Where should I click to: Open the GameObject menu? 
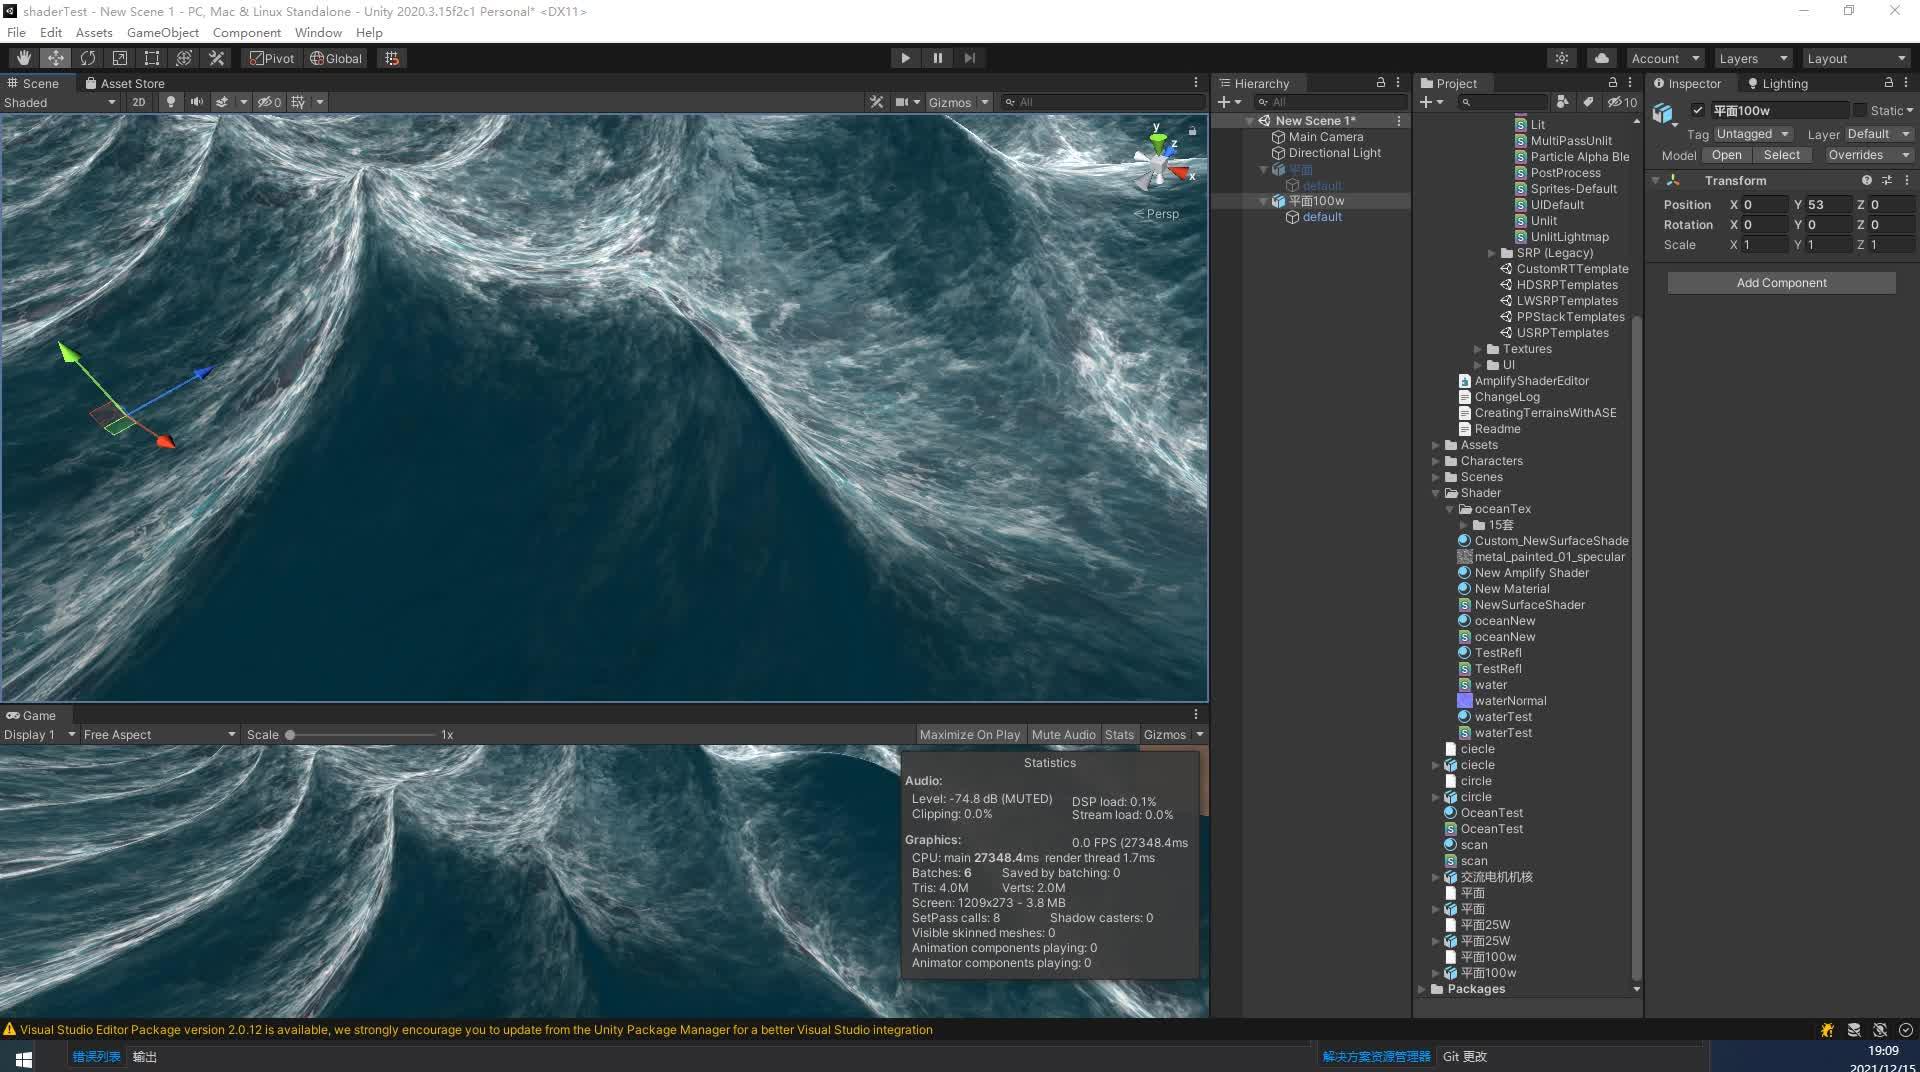tap(162, 32)
